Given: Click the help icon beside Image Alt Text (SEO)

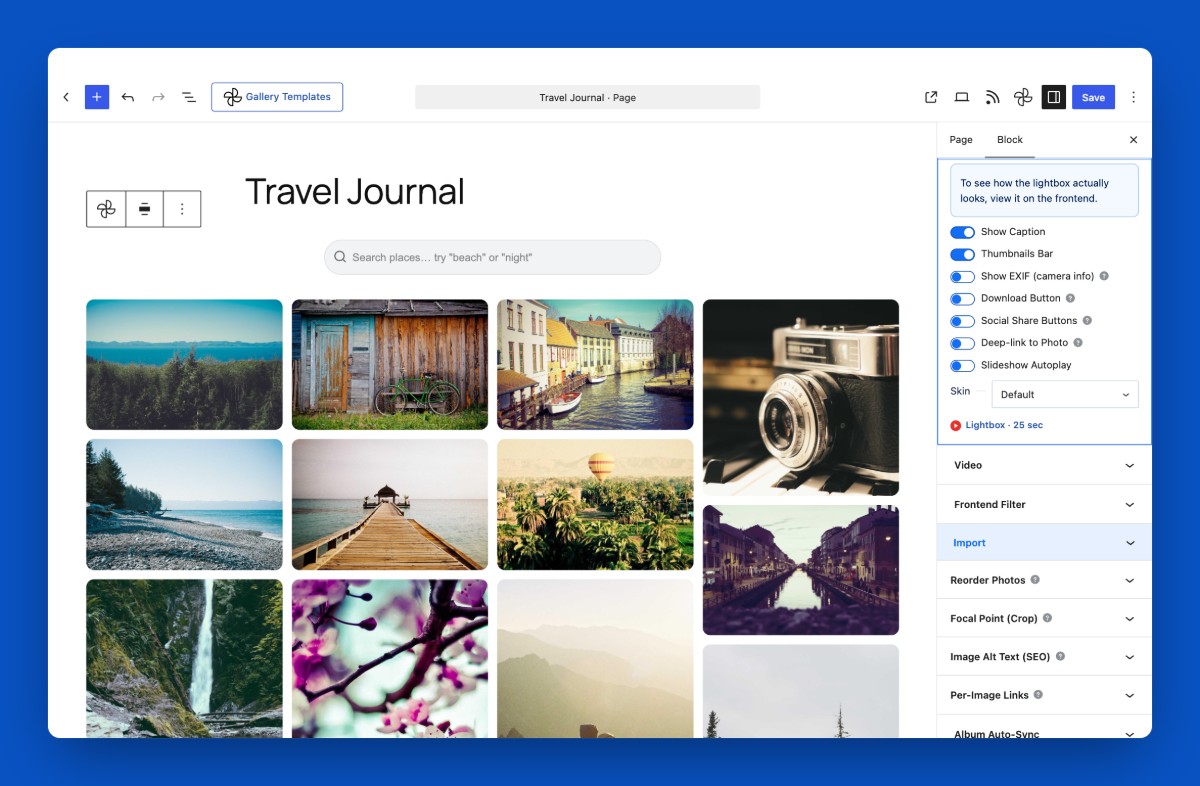Looking at the screenshot, I should tap(1060, 656).
